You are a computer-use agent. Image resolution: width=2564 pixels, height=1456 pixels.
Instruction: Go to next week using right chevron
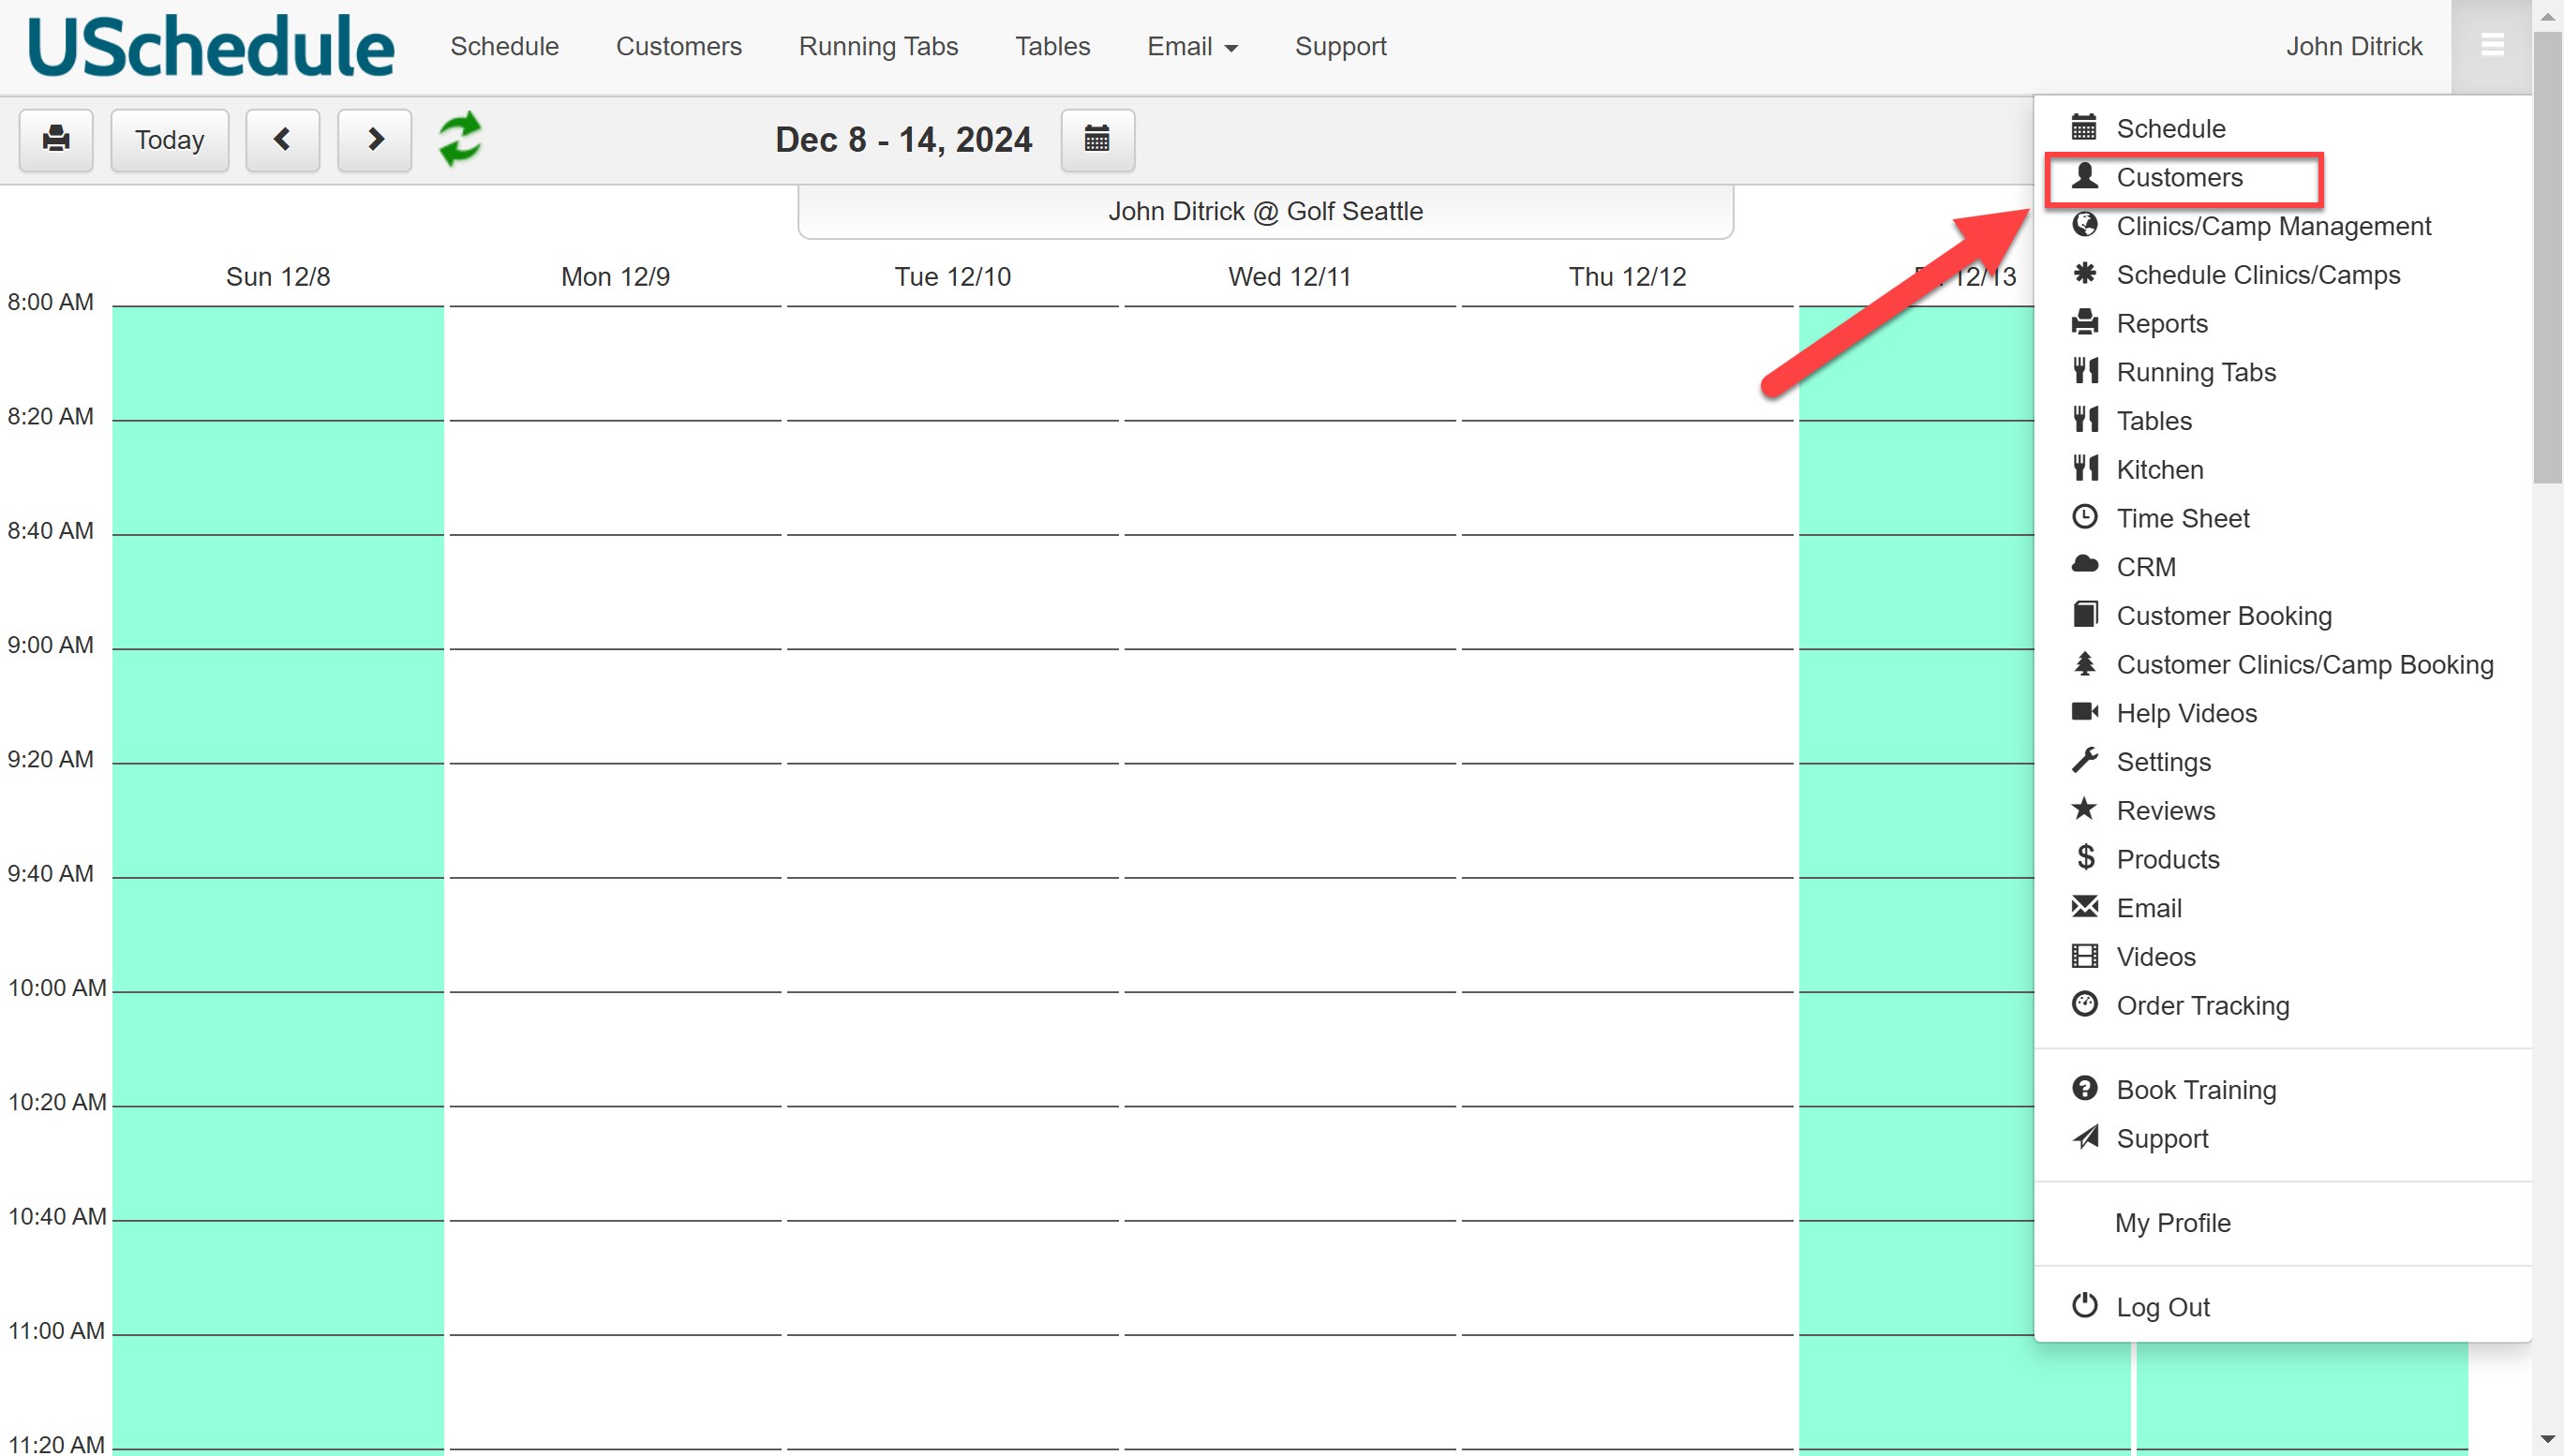coord(374,139)
